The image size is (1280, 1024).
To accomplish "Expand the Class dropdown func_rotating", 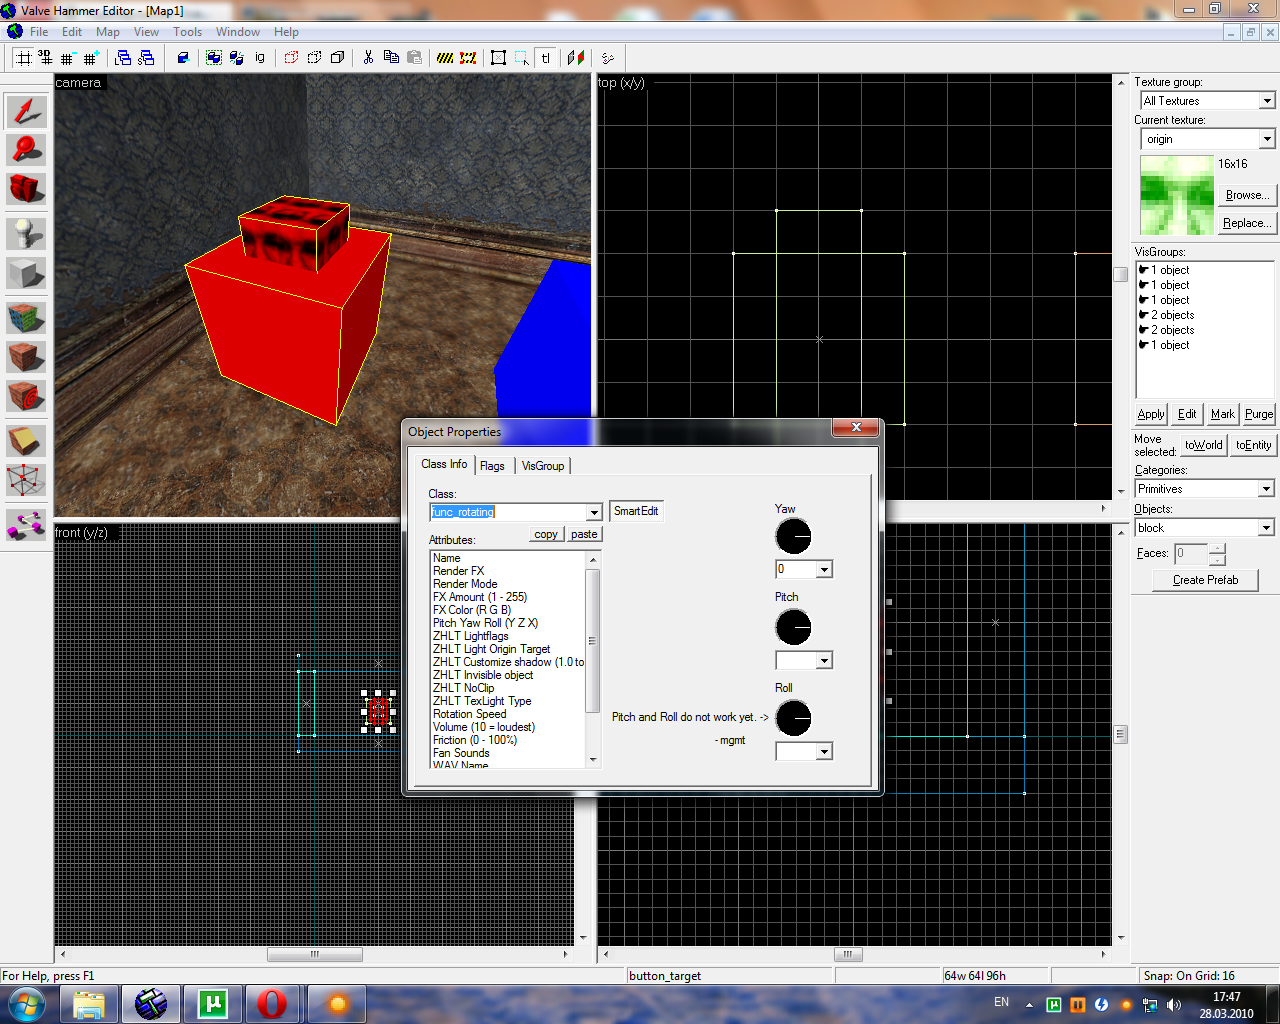I will [x=594, y=512].
